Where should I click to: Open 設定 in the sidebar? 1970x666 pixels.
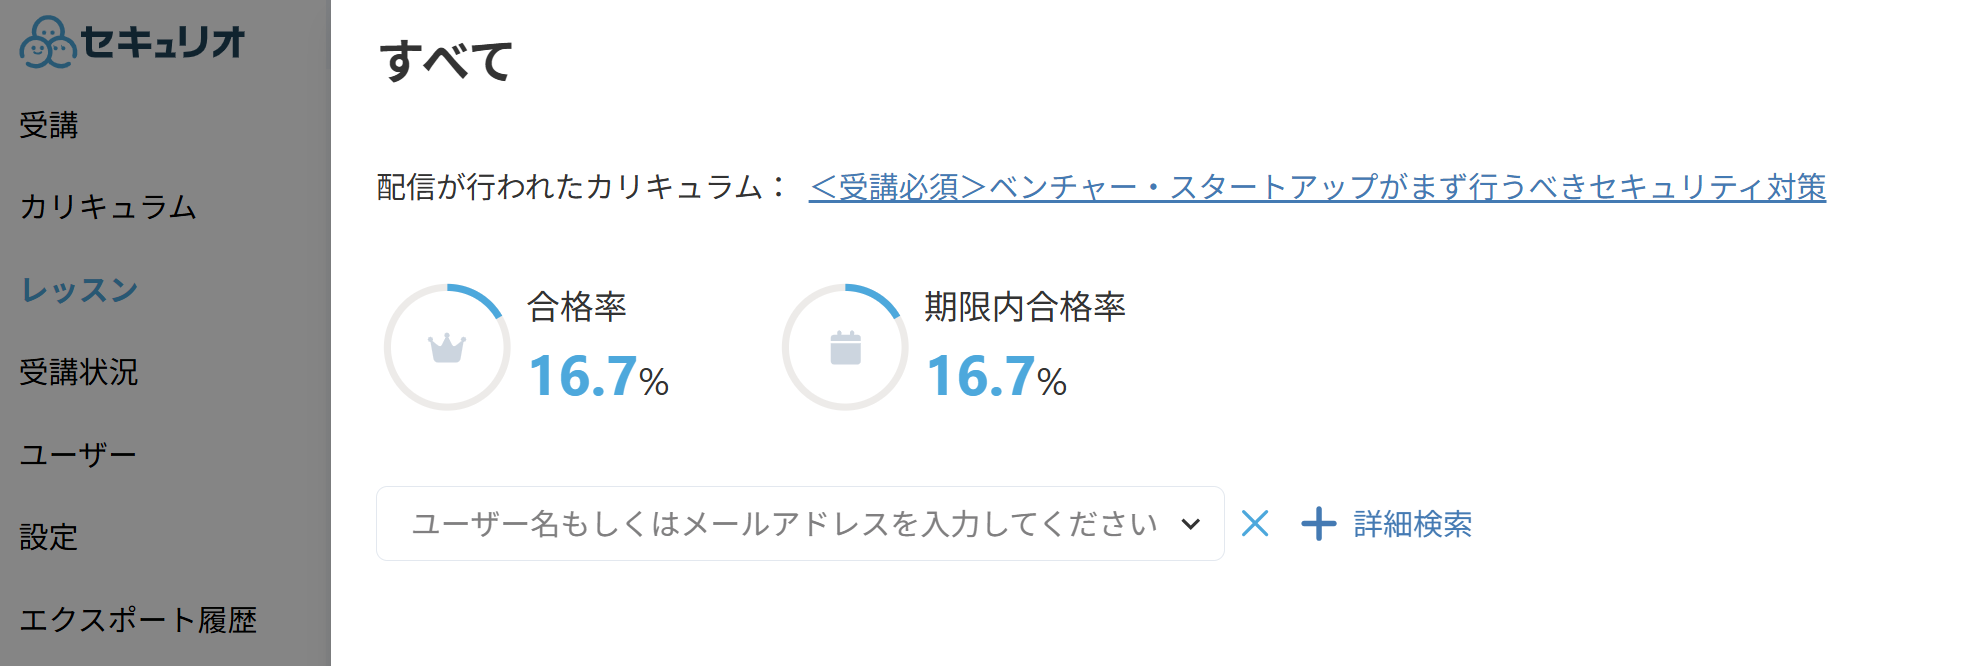click(49, 537)
